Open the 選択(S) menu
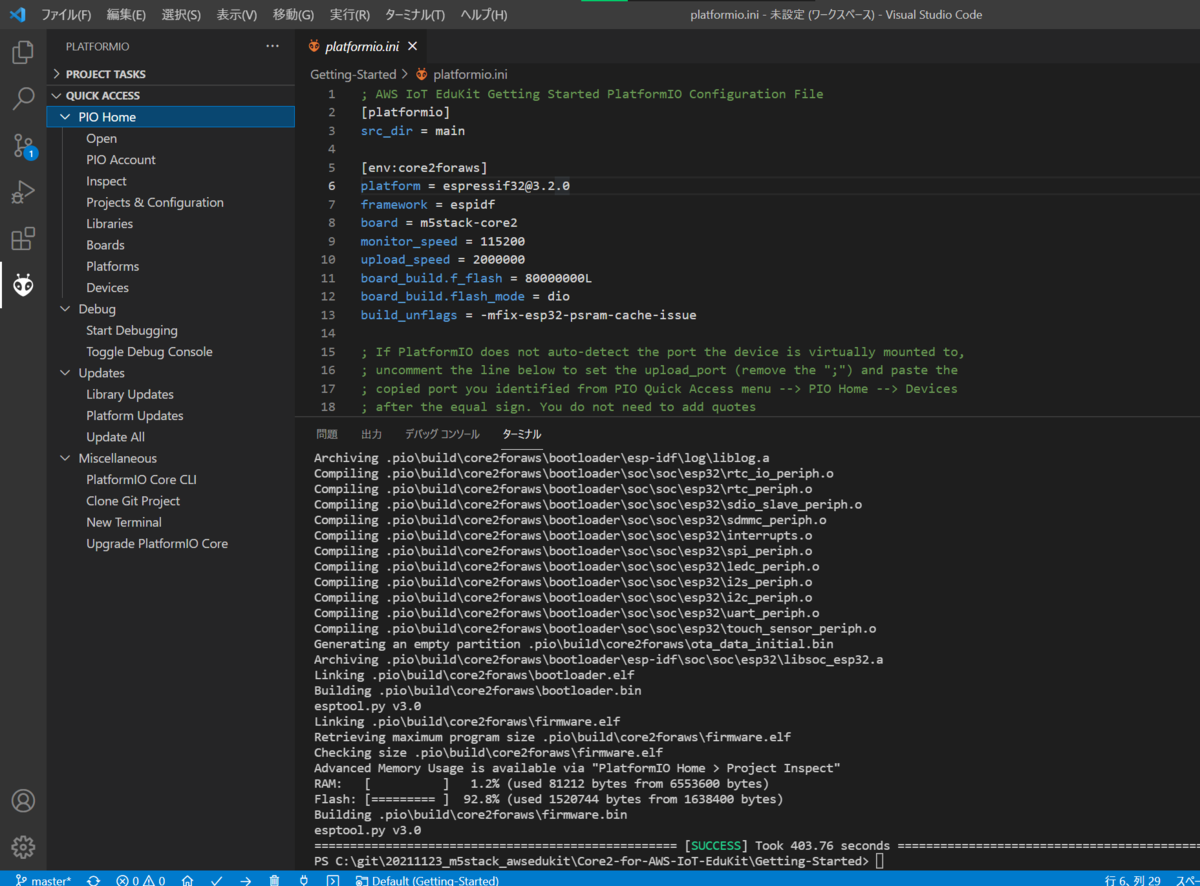The width and height of the screenshot is (1200, 886). pos(181,15)
